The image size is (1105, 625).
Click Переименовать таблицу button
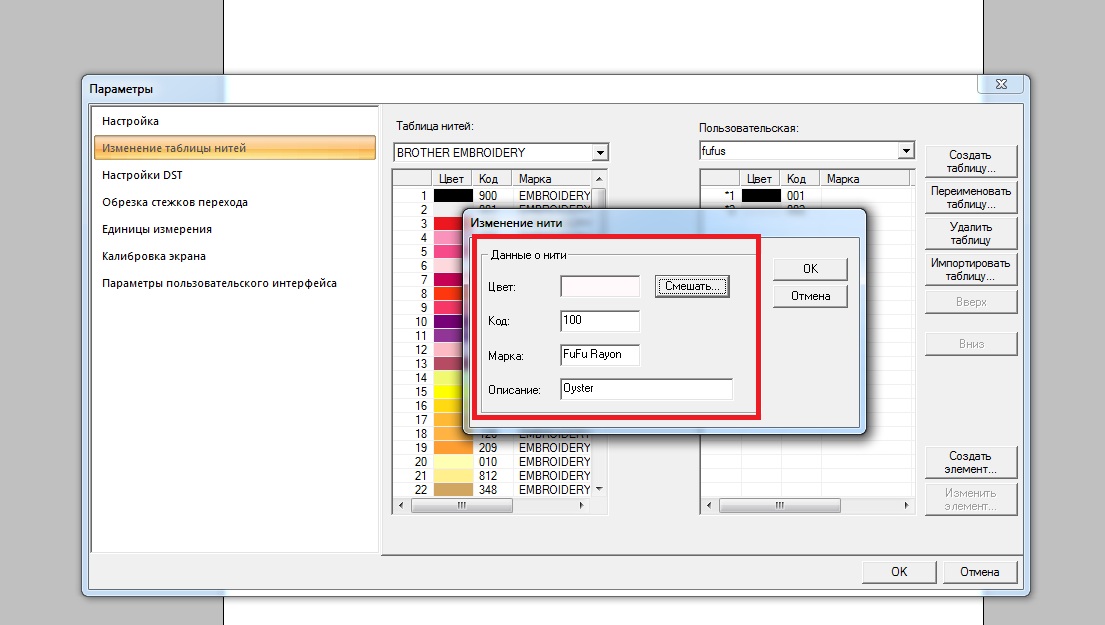point(970,197)
